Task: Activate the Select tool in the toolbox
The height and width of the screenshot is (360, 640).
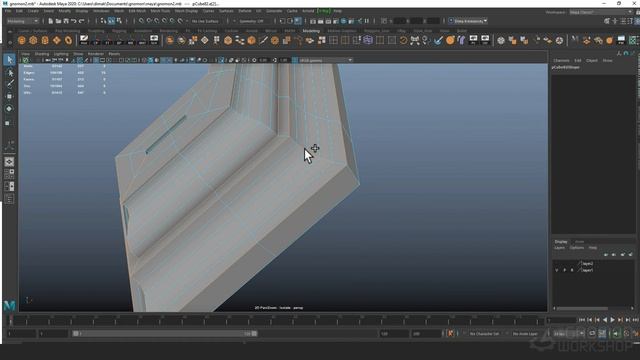Action: (x=10, y=60)
